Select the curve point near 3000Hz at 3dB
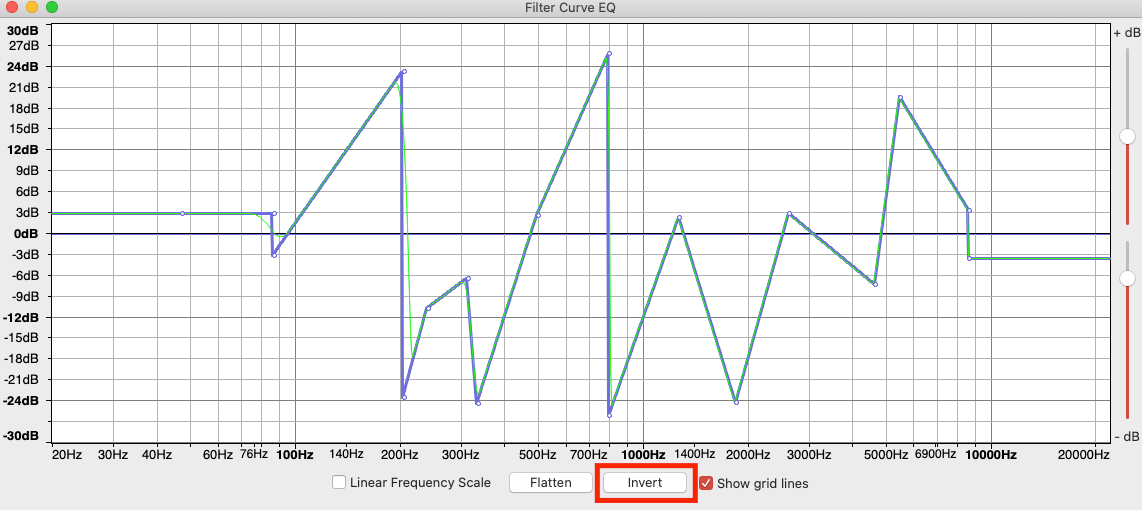Image resolution: width=1142 pixels, height=510 pixels. tap(789, 214)
